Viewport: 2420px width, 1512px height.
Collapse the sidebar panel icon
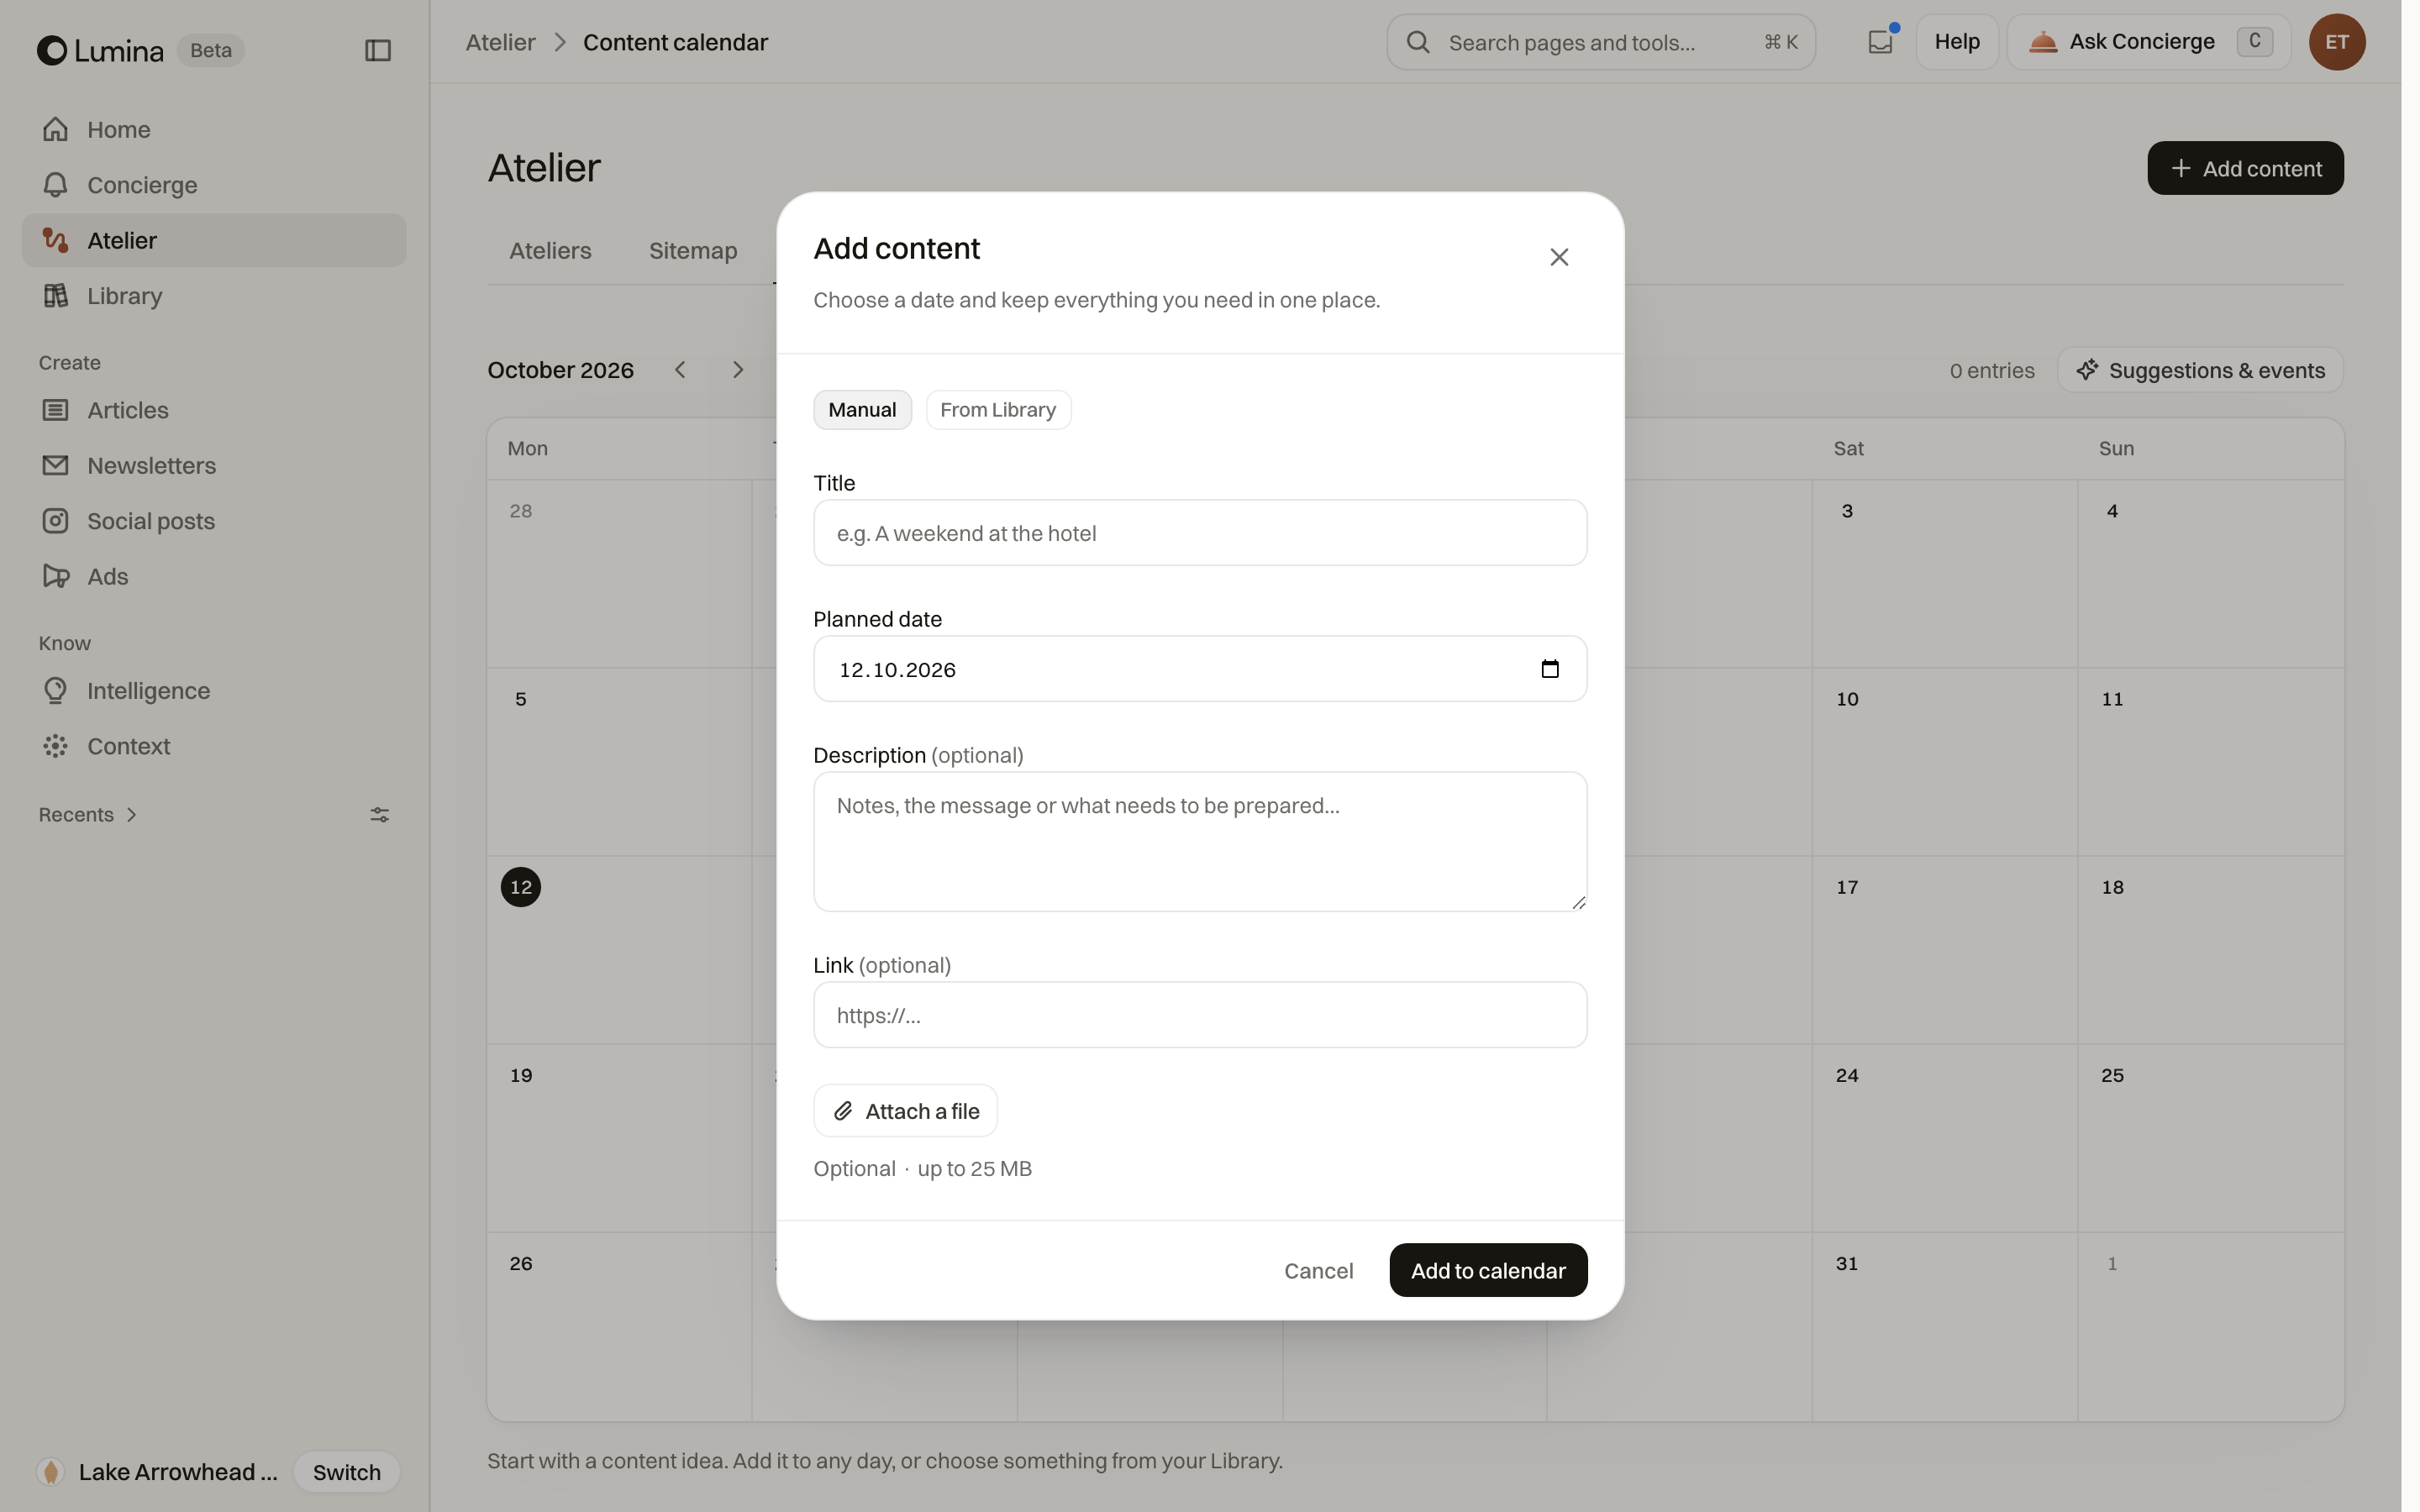[x=377, y=50]
